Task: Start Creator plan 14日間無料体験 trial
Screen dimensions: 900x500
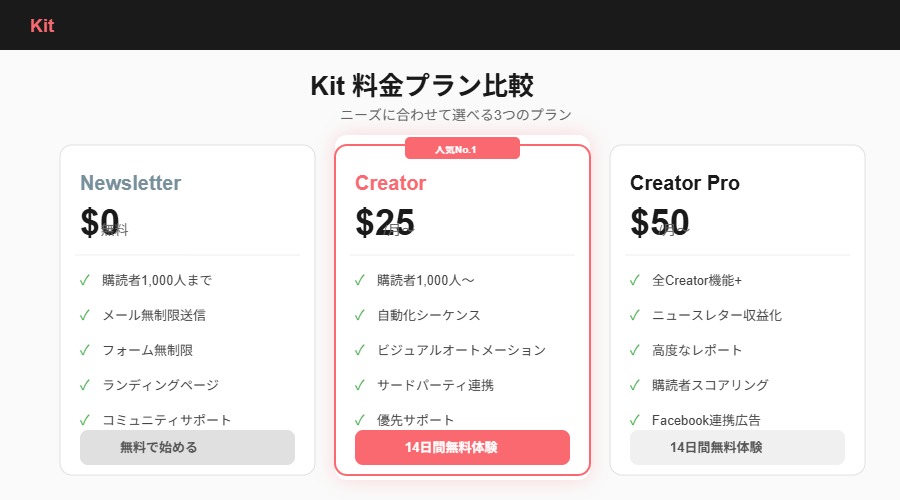Action: coord(462,447)
